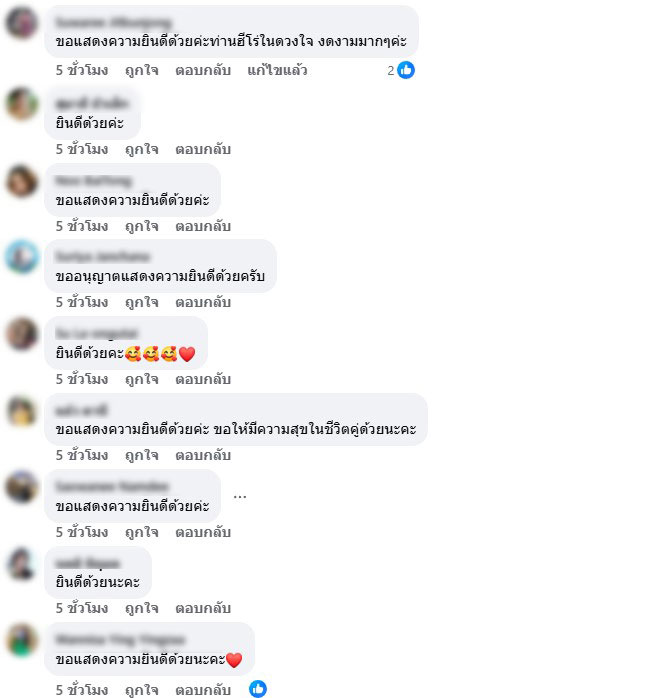
Task: Open the three-dots options menu beside the comment
Action: click(x=240, y=496)
